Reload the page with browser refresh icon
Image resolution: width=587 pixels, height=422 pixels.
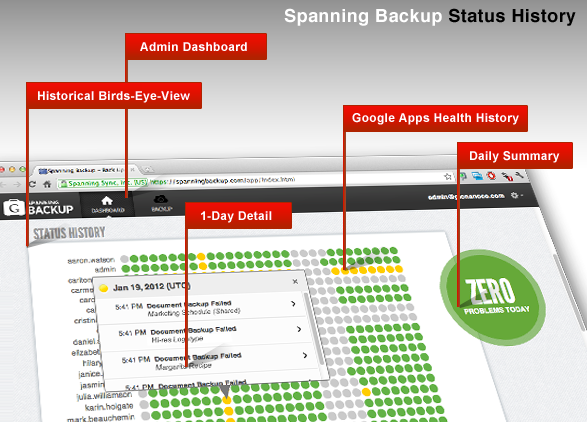32,184
